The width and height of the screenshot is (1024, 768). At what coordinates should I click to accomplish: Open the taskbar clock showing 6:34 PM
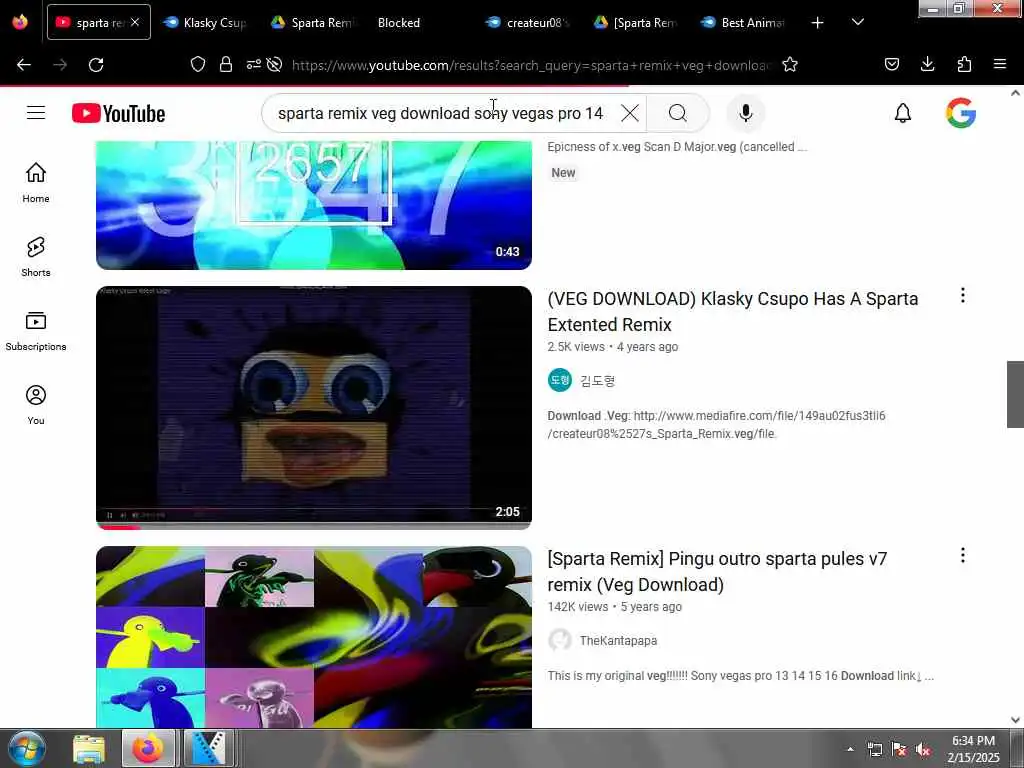(x=973, y=748)
